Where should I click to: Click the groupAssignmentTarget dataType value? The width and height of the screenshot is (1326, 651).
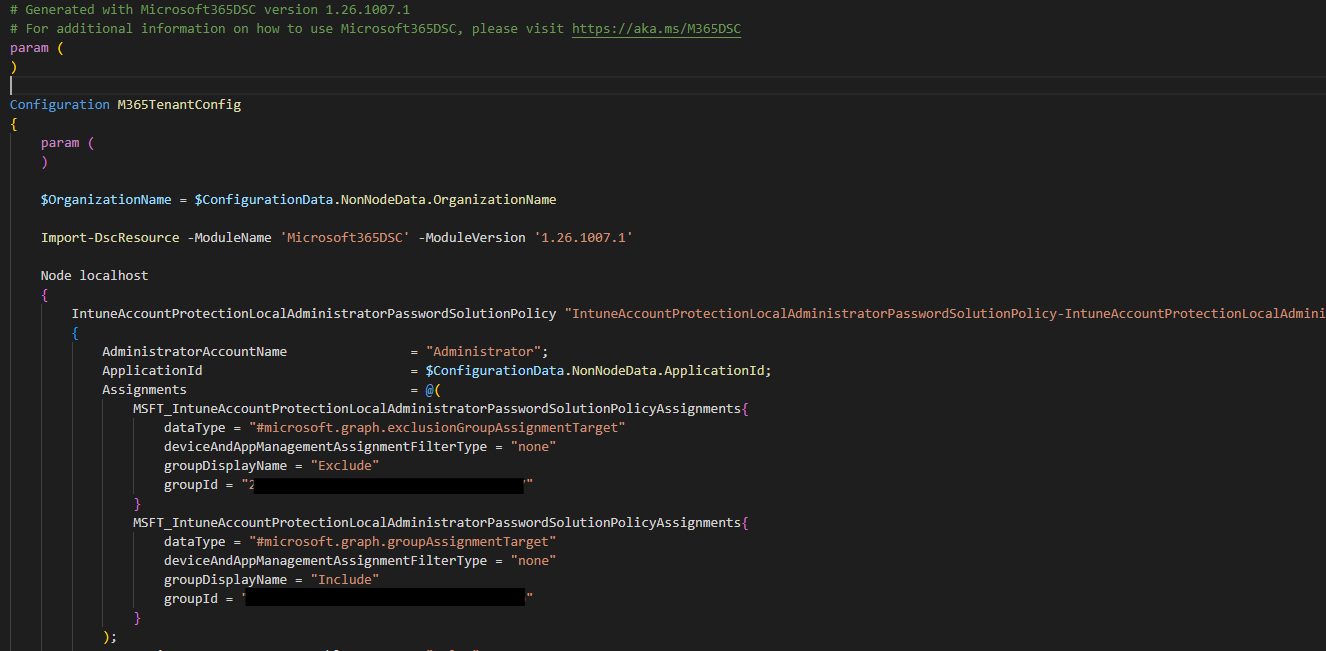click(402, 541)
